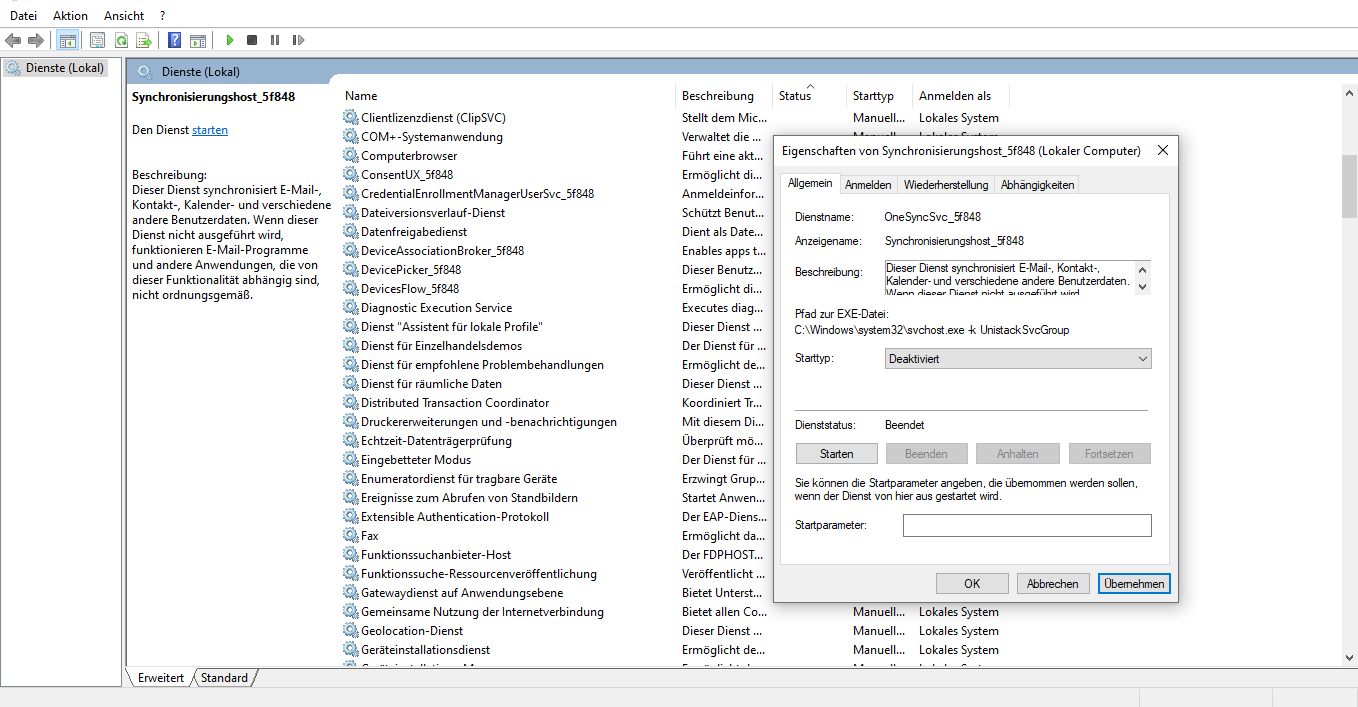This screenshot has width=1358, height=707.
Task: Toggle the console tree show/hide icon
Action: coord(68,40)
